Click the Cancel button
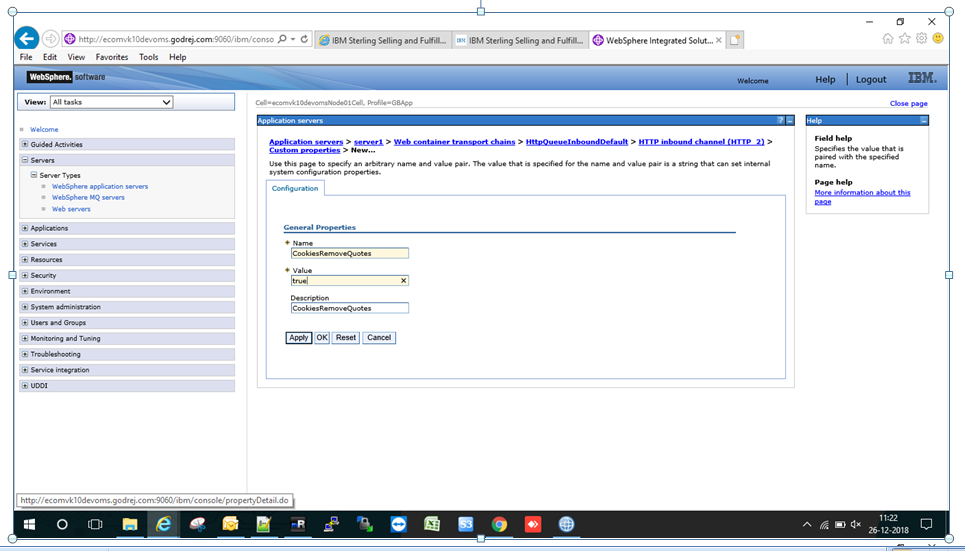This screenshot has height=551, width=965. point(379,337)
